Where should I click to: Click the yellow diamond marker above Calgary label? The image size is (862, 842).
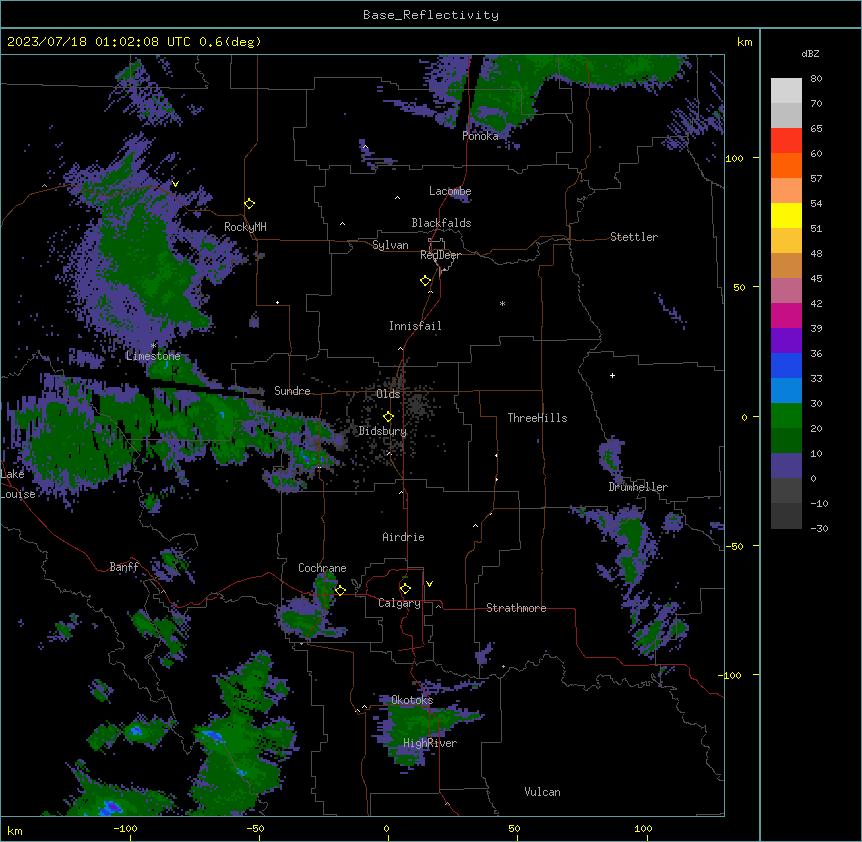[x=405, y=589]
